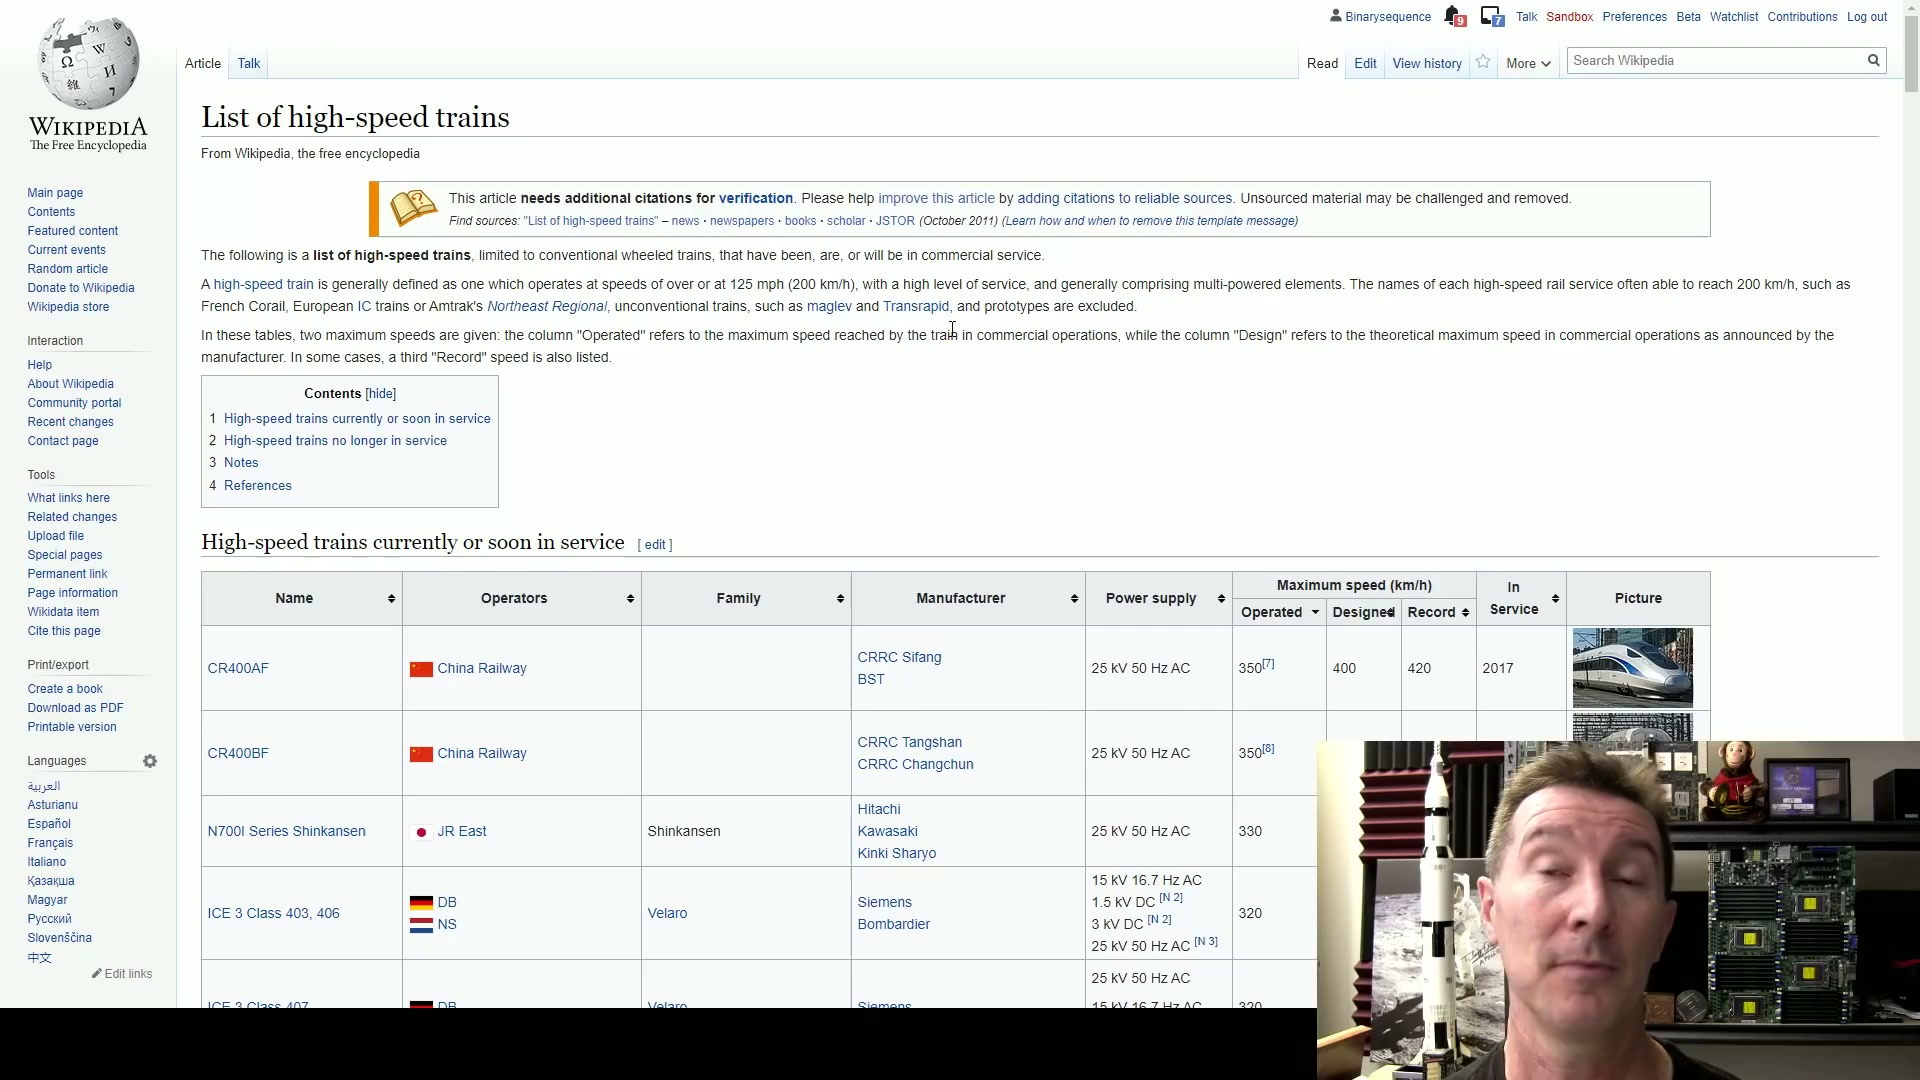Open the Sandbox link

(1569, 17)
